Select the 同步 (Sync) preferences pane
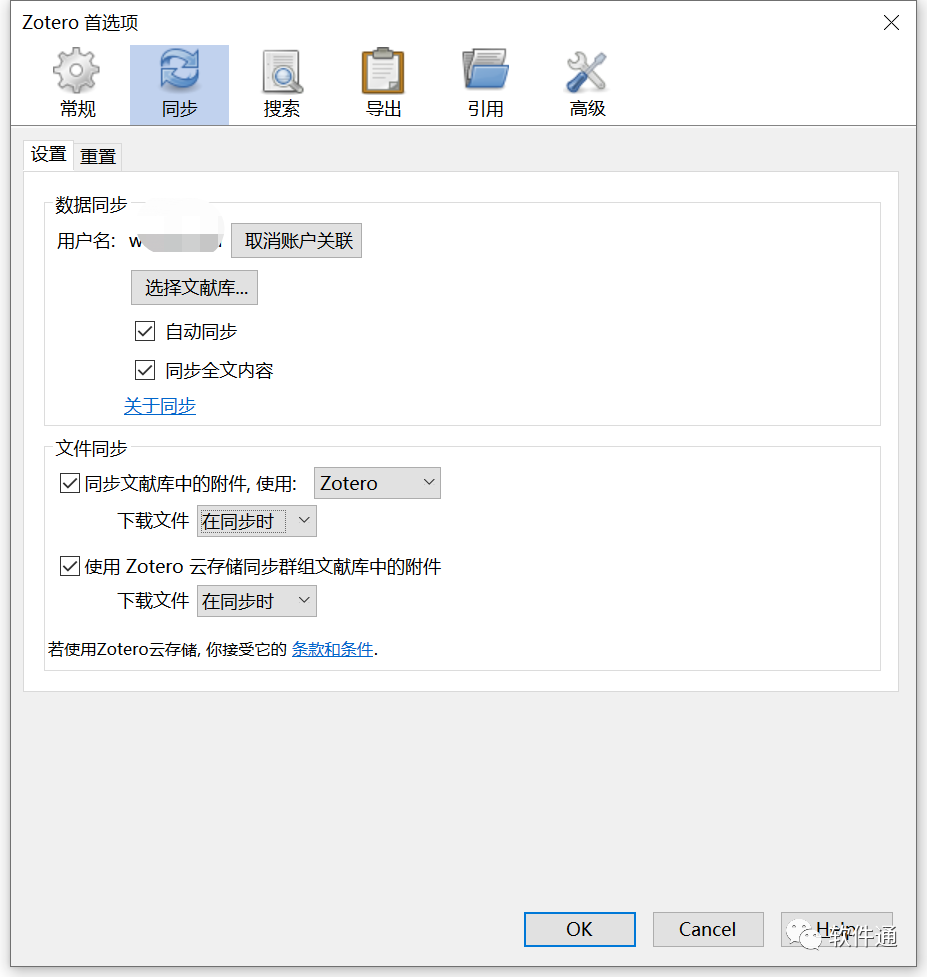The height and width of the screenshot is (977, 927). point(179,84)
